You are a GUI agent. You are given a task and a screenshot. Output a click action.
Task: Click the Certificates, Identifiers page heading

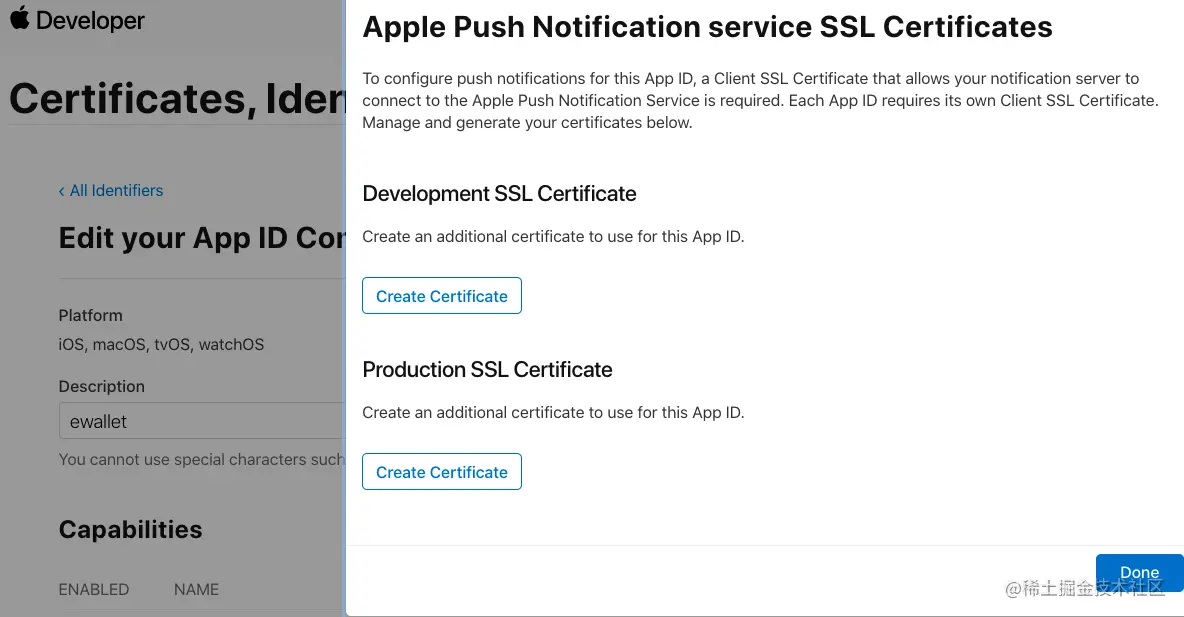coord(177,98)
